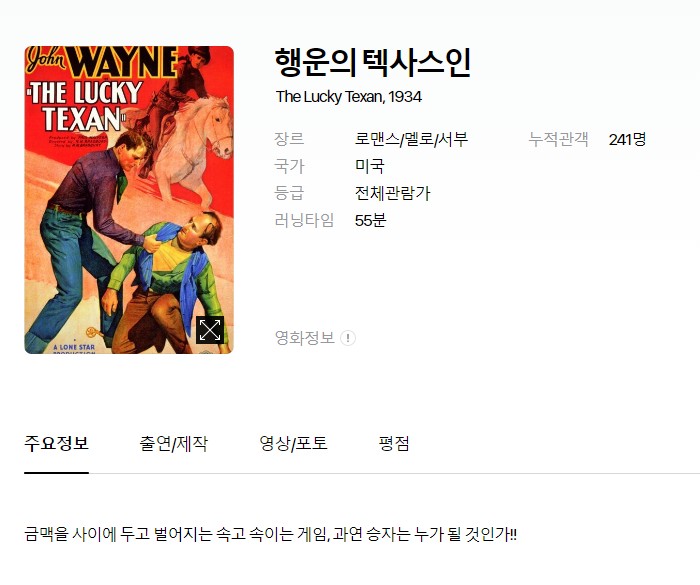The height and width of the screenshot is (585, 700).
Task: Switch to the 출연/제작 tab
Action: [173, 443]
